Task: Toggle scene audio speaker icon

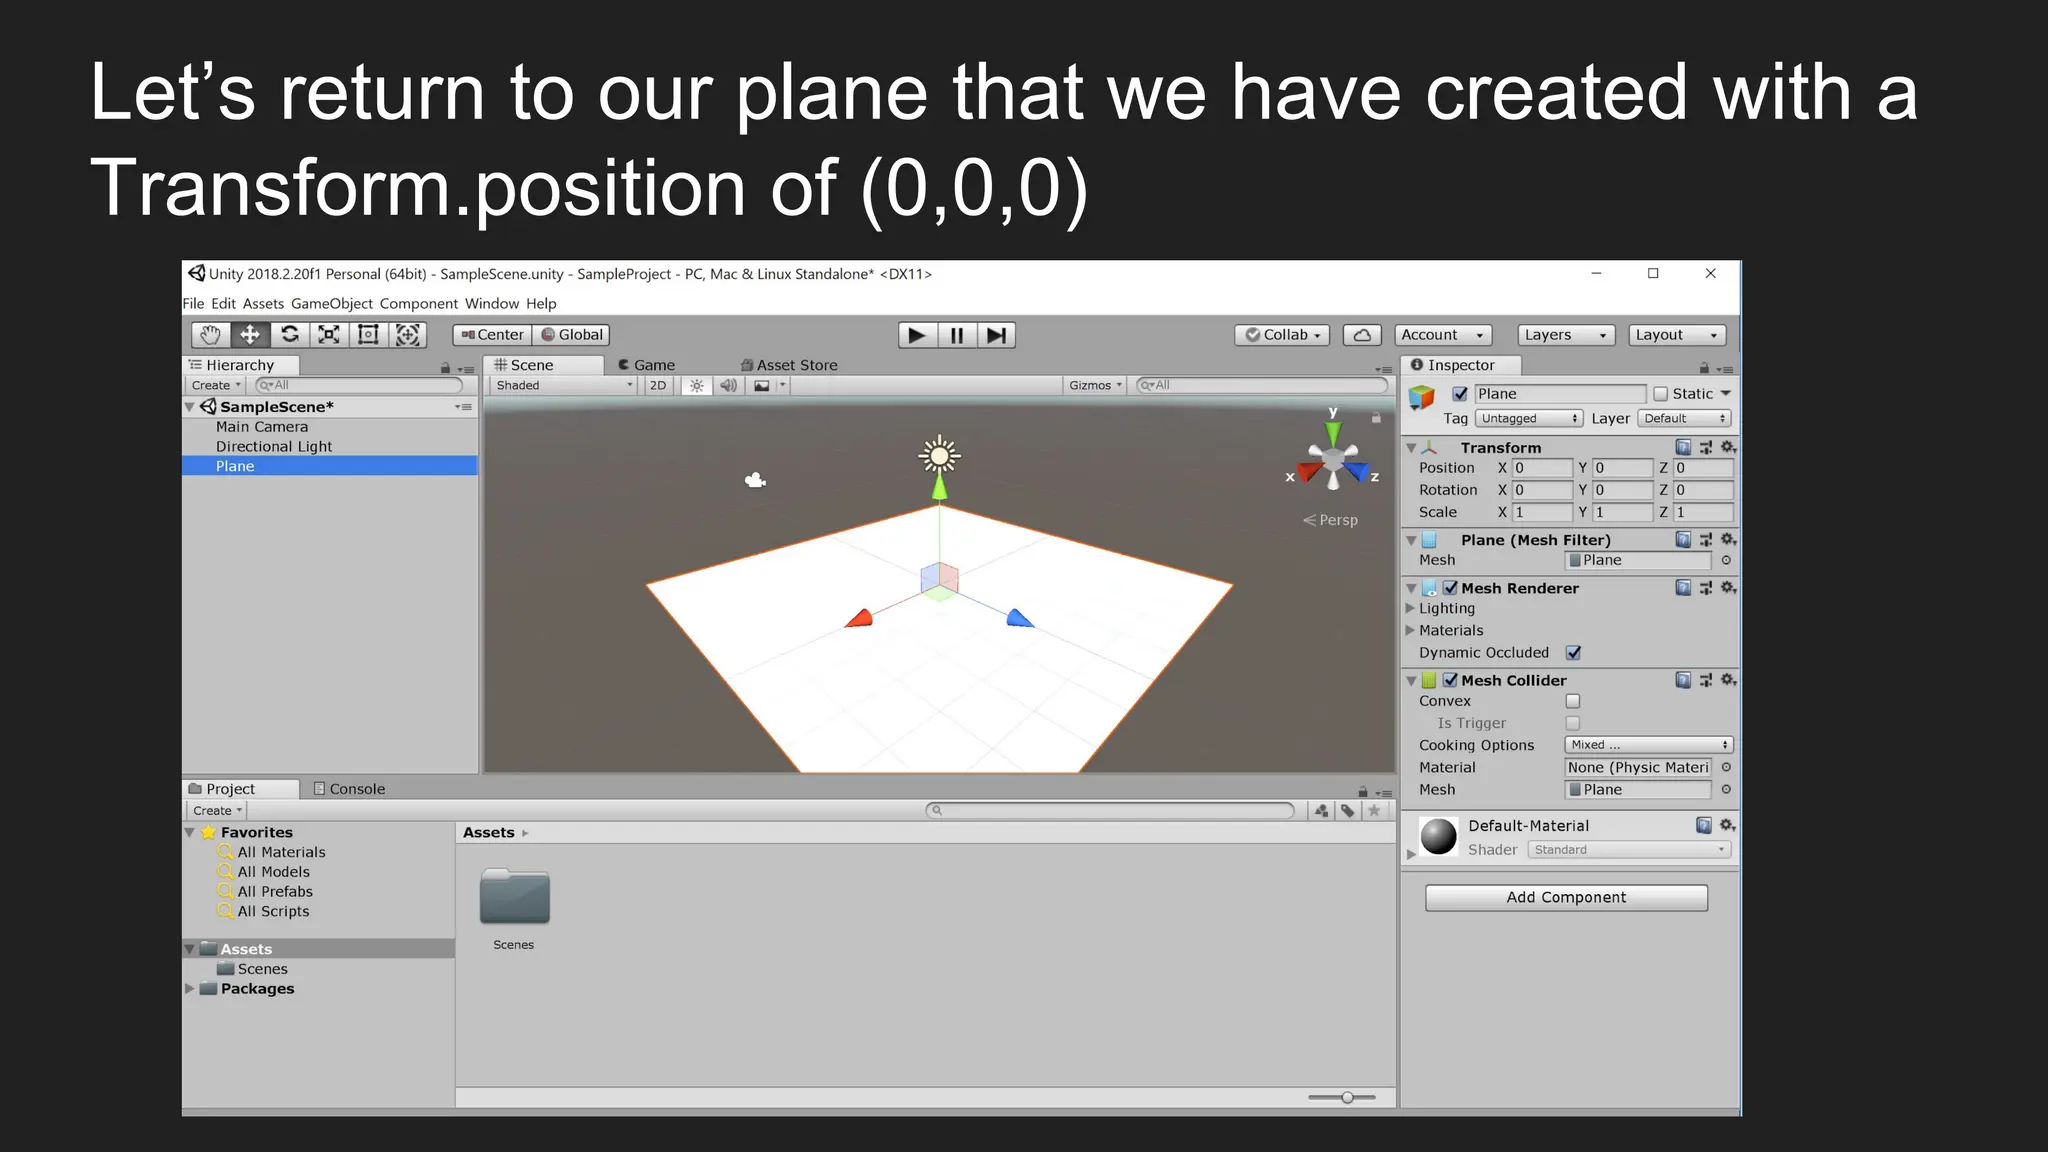Action: pos(728,385)
